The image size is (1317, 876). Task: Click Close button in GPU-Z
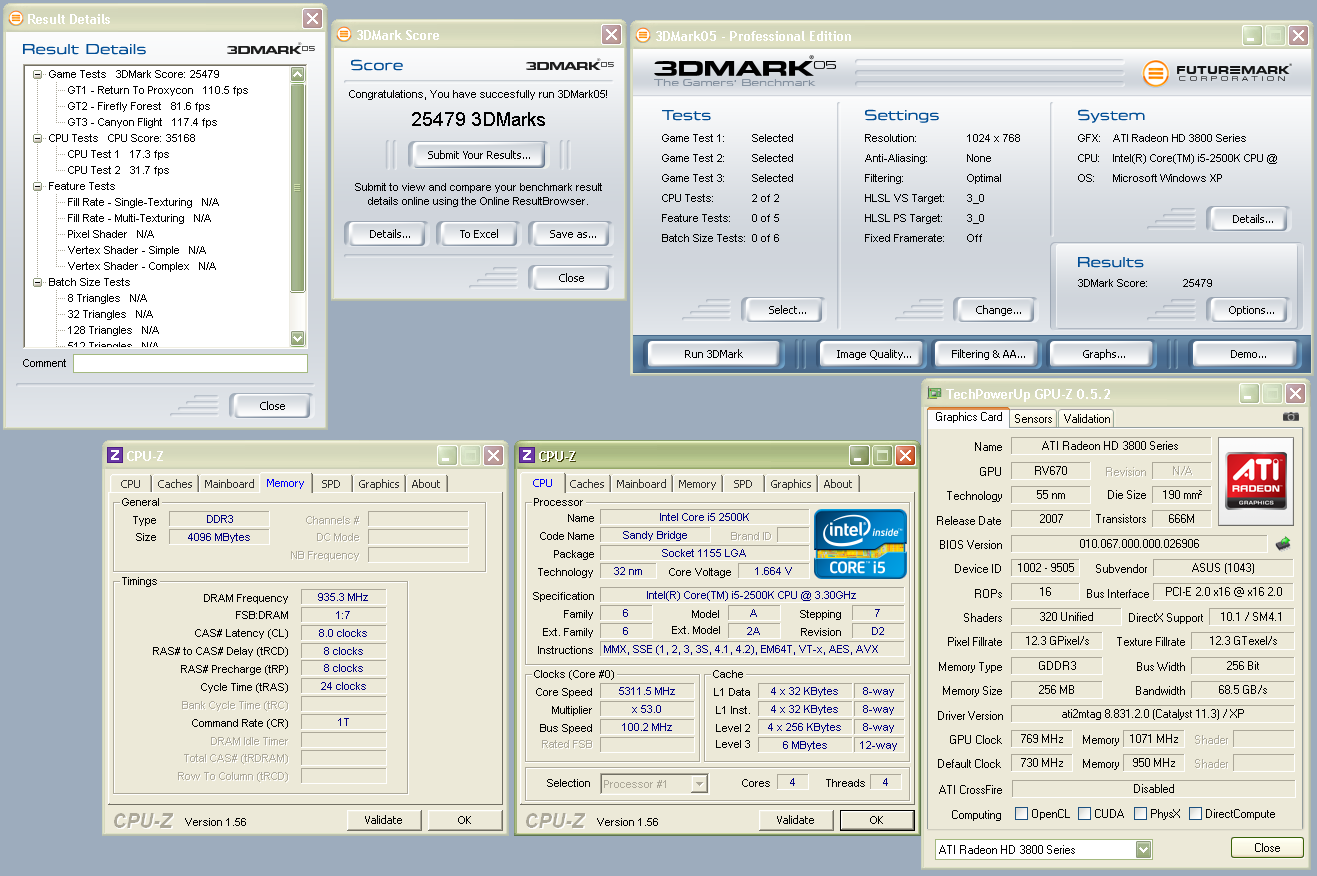coord(1267,848)
